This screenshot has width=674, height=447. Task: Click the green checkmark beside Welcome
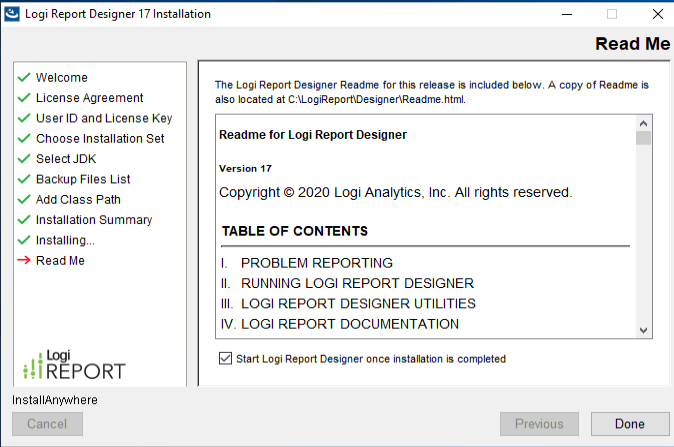pyautogui.click(x=24, y=78)
